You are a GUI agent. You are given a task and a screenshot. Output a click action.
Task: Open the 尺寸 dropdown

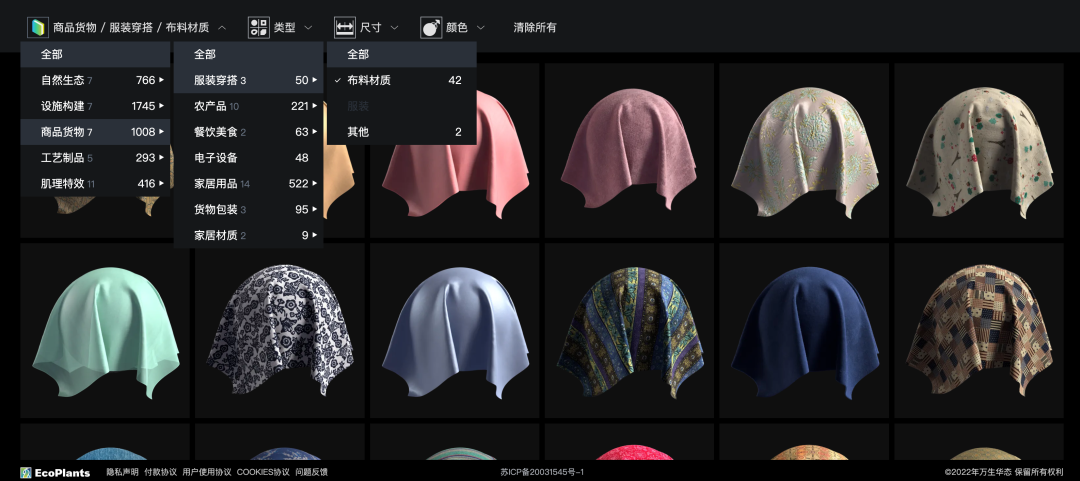pos(394,28)
